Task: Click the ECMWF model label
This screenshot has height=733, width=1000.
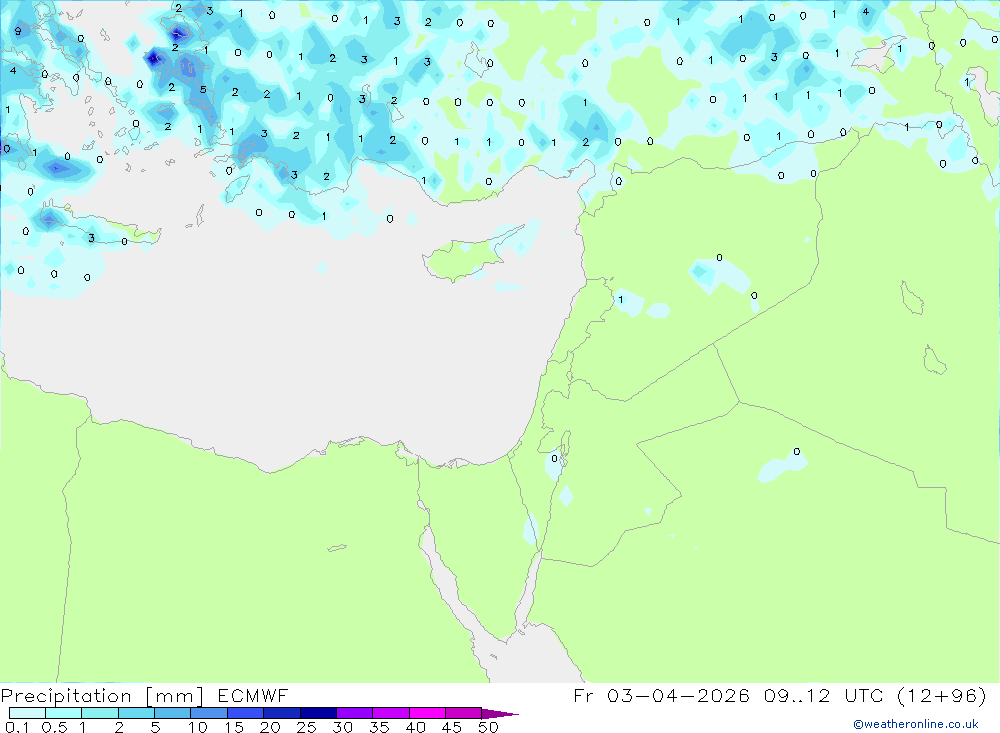Action: pyautogui.click(x=253, y=696)
